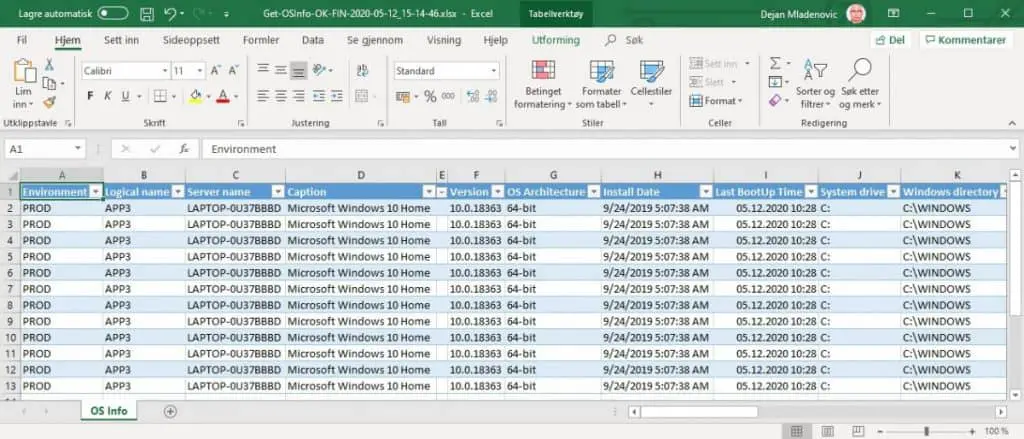Toggle wrap text icon
The width and height of the screenshot is (1024, 439).
pos(362,70)
